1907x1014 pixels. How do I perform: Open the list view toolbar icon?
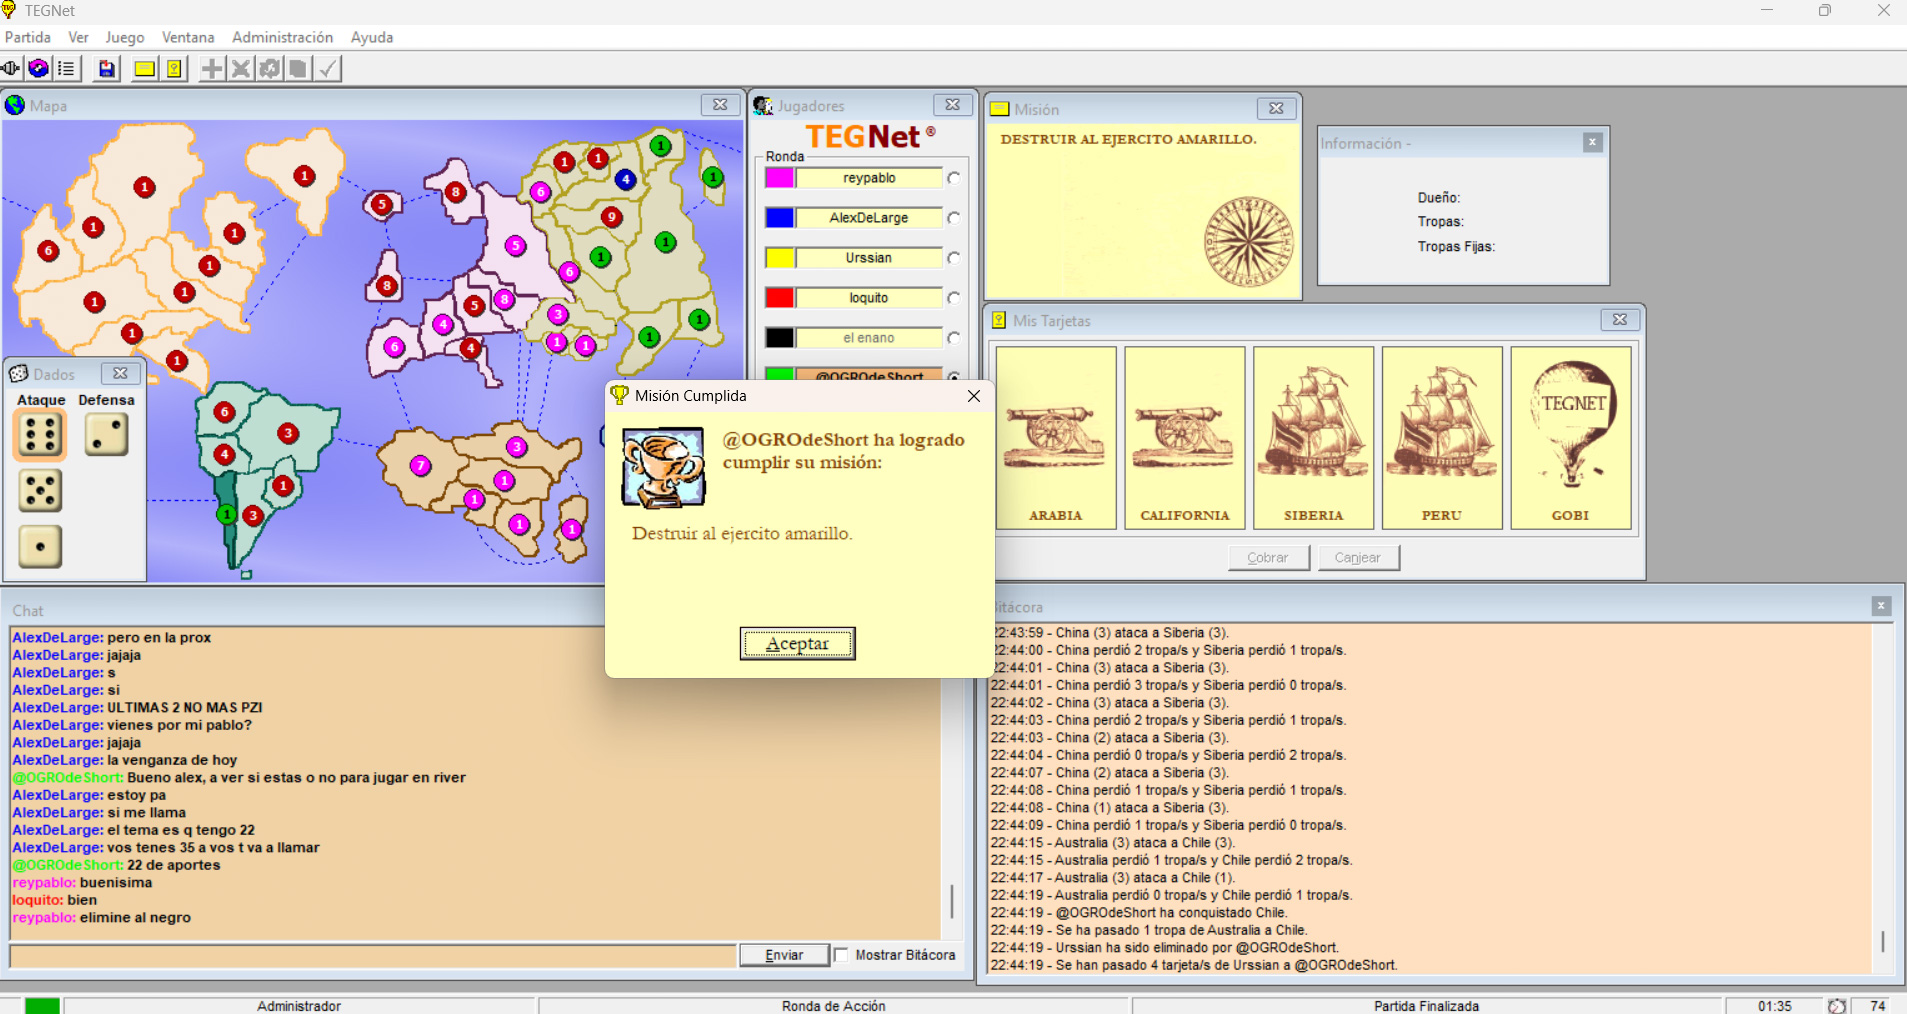67,69
